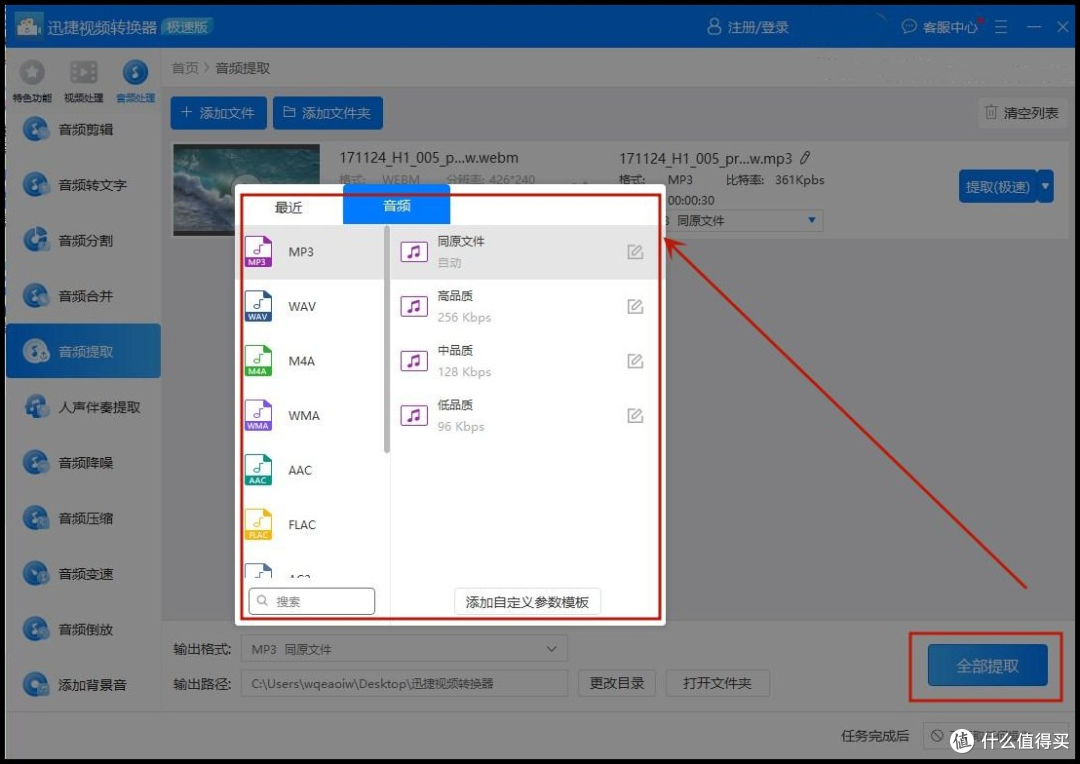Switch to the 音频 tab
The height and width of the screenshot is (764, 1080).
click(x=397, y=205)
